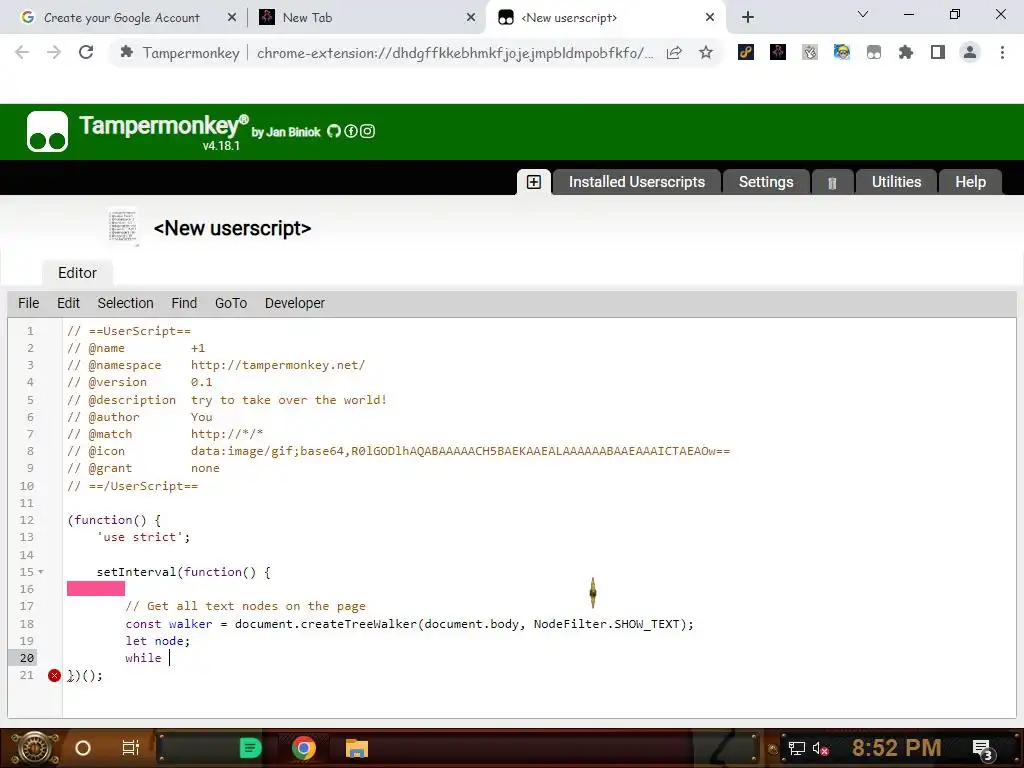
Task: Open a new browser tab with plus
Action: (x=748, y=18)
